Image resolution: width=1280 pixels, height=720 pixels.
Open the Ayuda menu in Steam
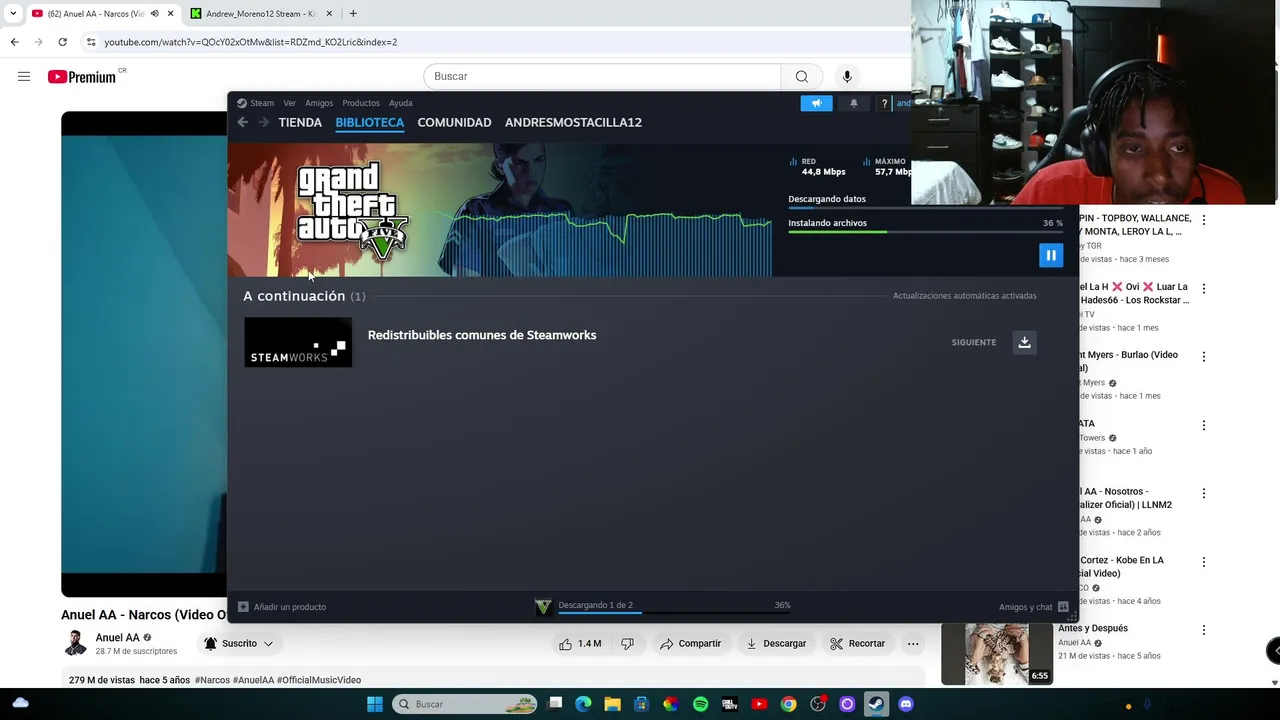click(400, 103)
